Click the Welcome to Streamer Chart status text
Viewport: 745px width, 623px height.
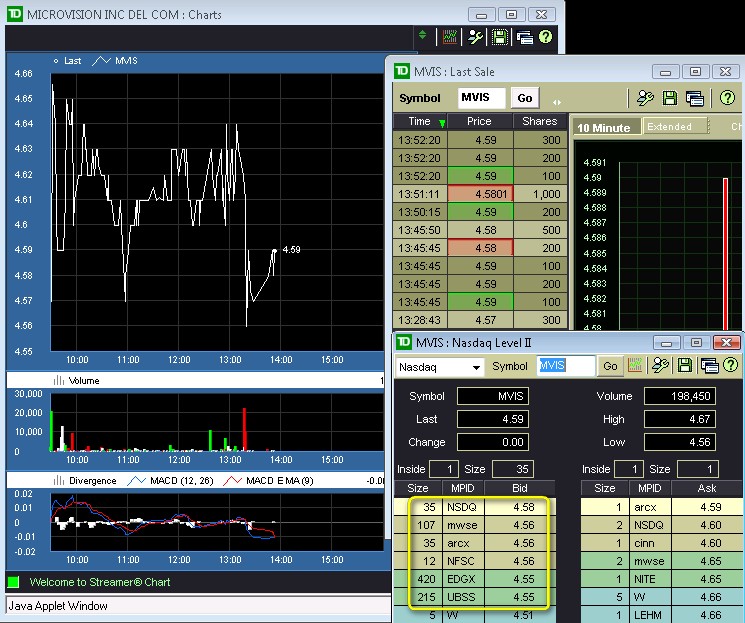point(100,582)
